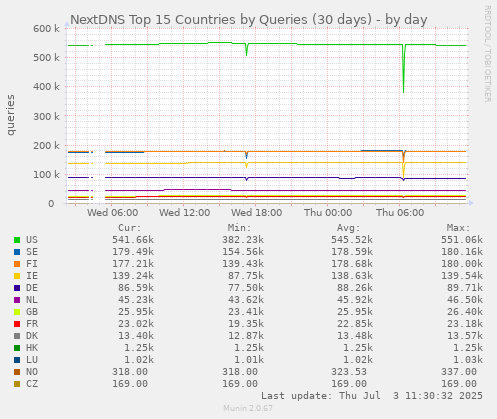This screenshot has width=497, height=419.
Task: Click the Munin 2.0.67 version text
Action: 248,408
